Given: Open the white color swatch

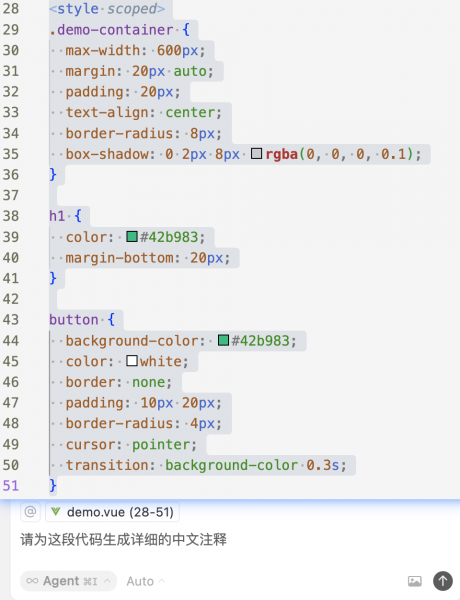Looking at the screenshot, I should coord(132,361).
